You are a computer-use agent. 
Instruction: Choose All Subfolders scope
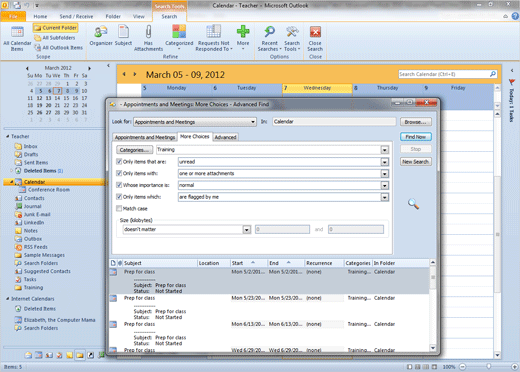(x=55, y=38)
